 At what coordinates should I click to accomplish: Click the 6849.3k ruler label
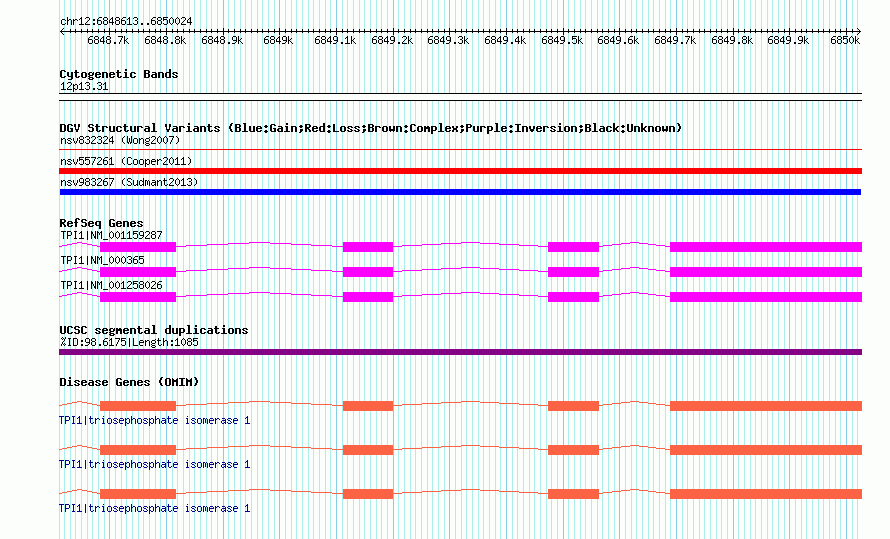point(448,40)
